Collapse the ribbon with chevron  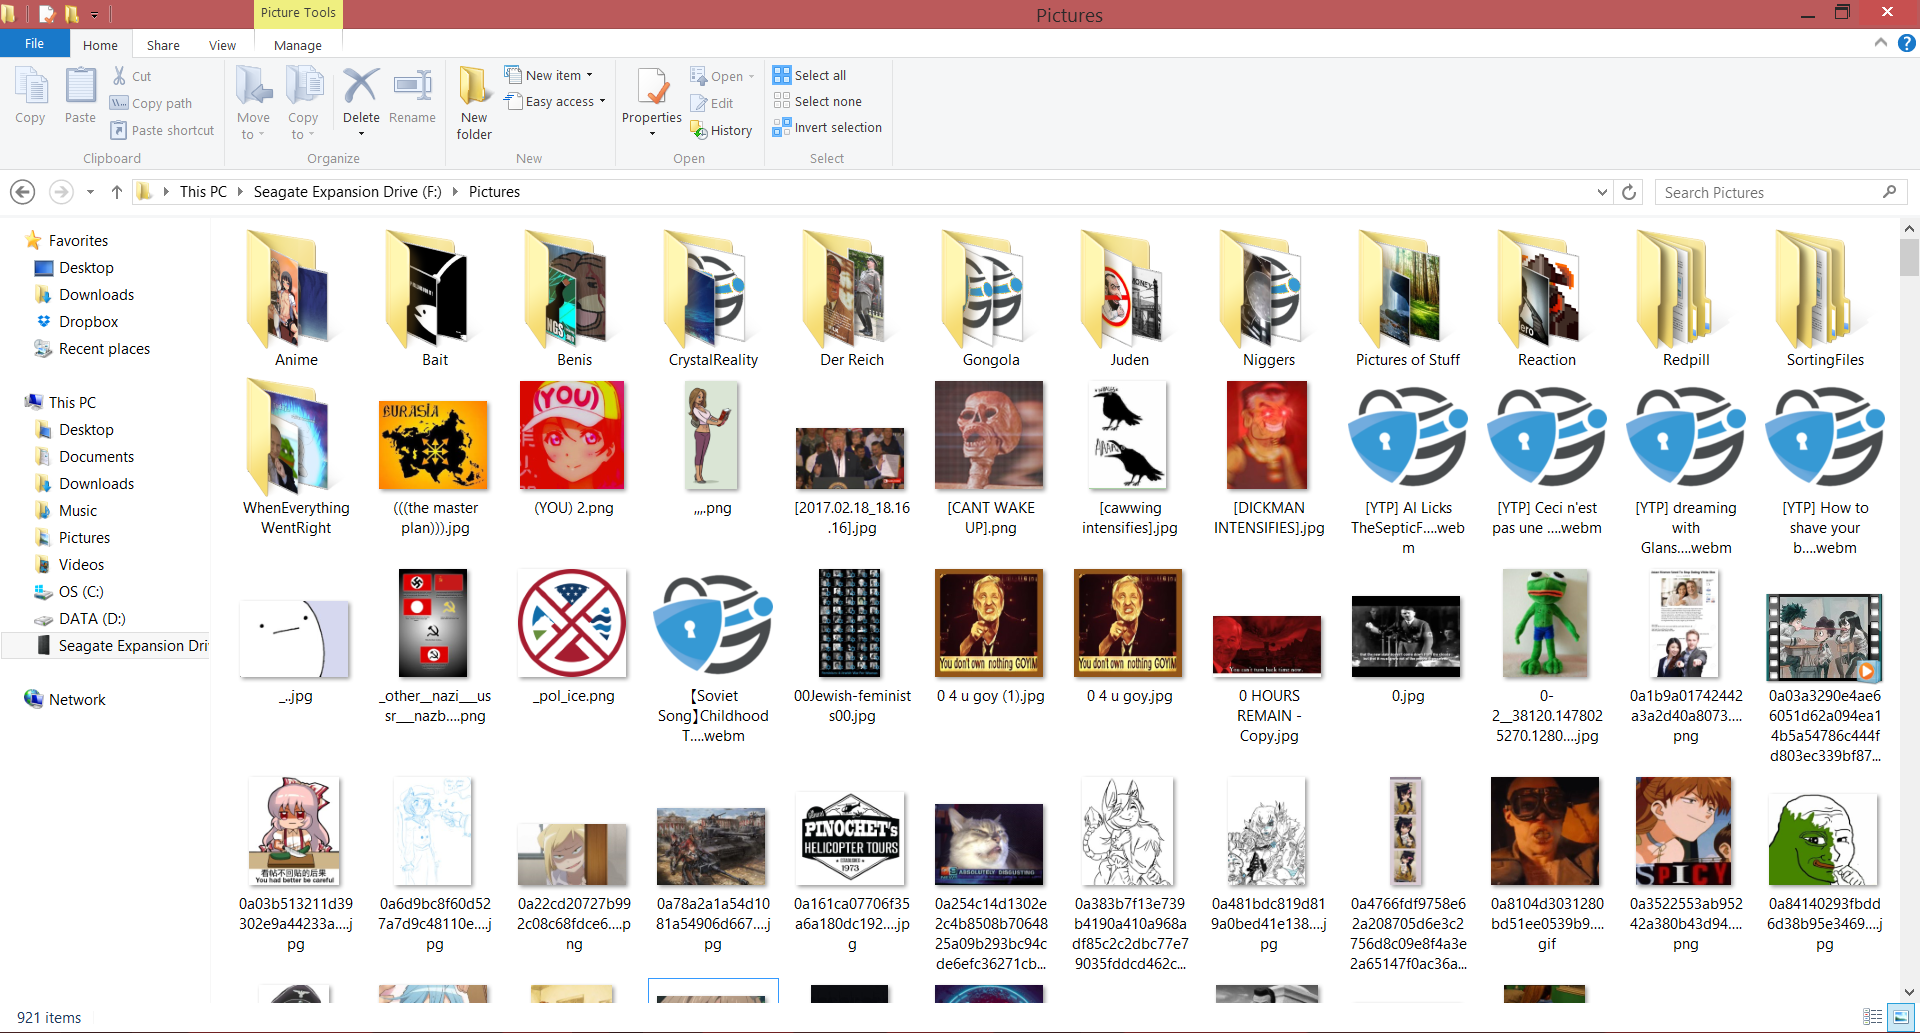click(1880, 43)
